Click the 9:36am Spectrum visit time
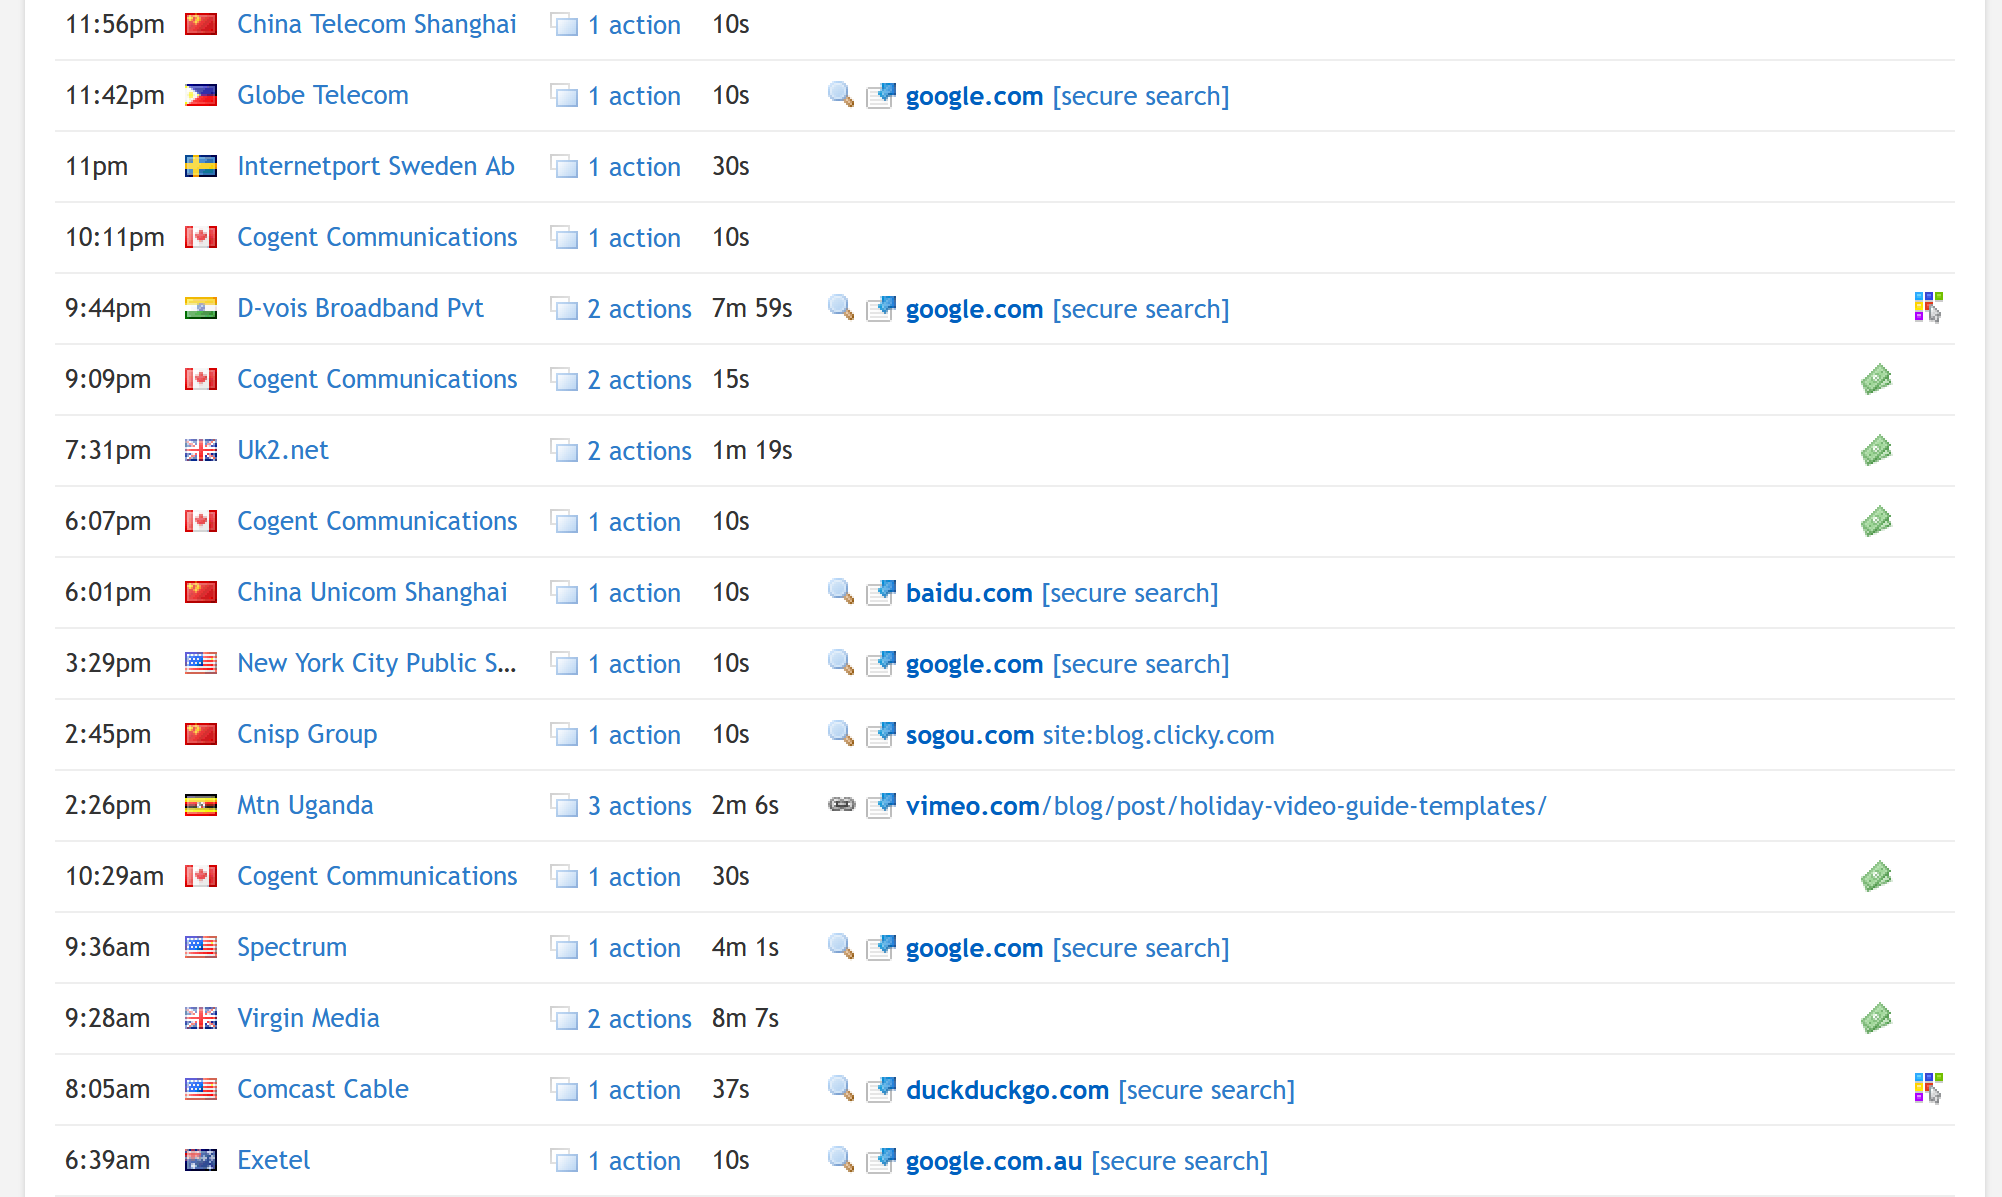 pyautogui.click(x=107, y=947)
